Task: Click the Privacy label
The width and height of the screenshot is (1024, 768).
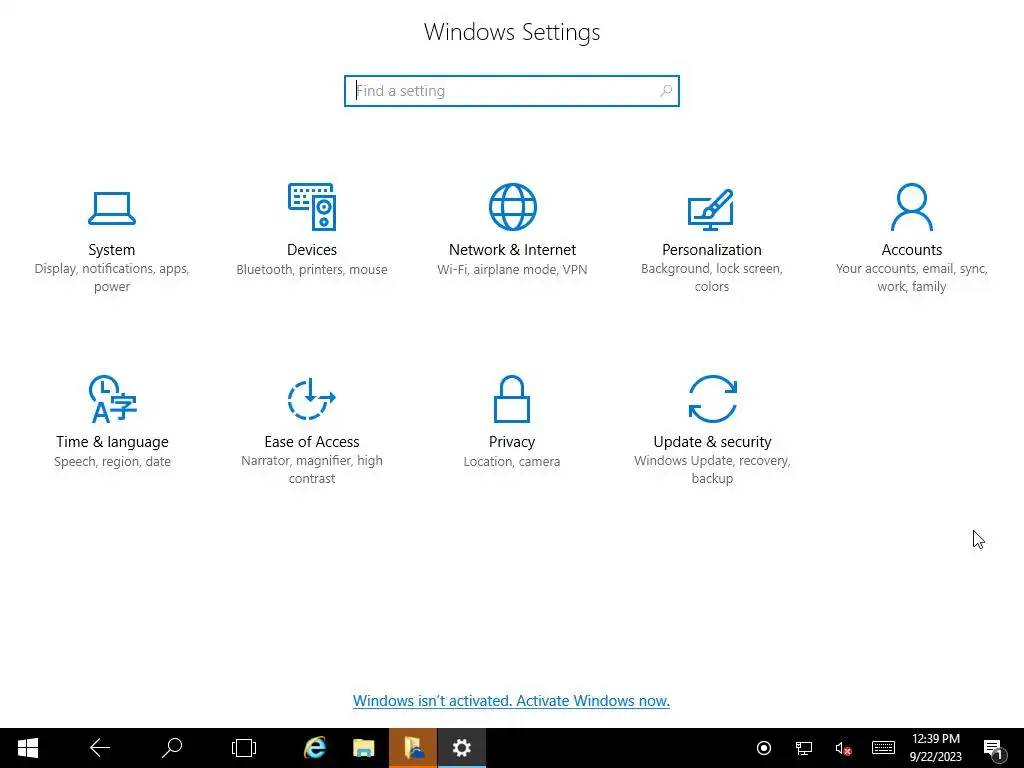Action: [512, 442]
